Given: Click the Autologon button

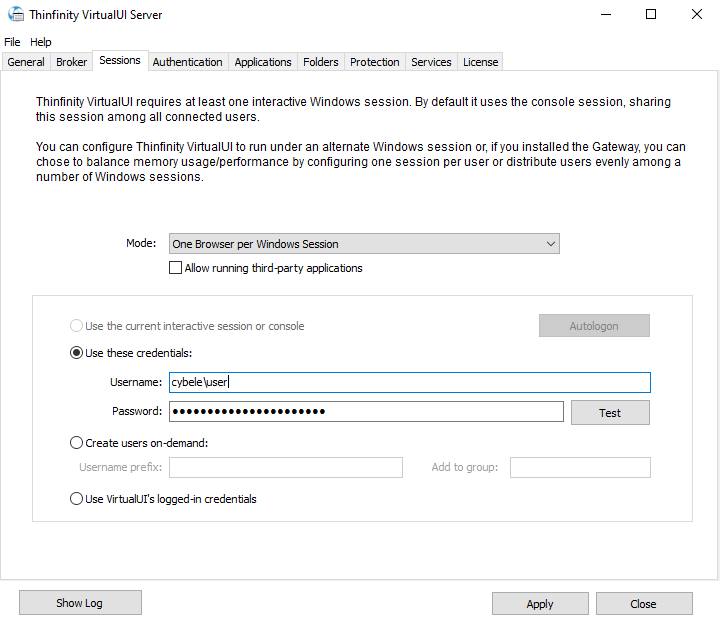Looking at the screenshot, I should (594, 325).
